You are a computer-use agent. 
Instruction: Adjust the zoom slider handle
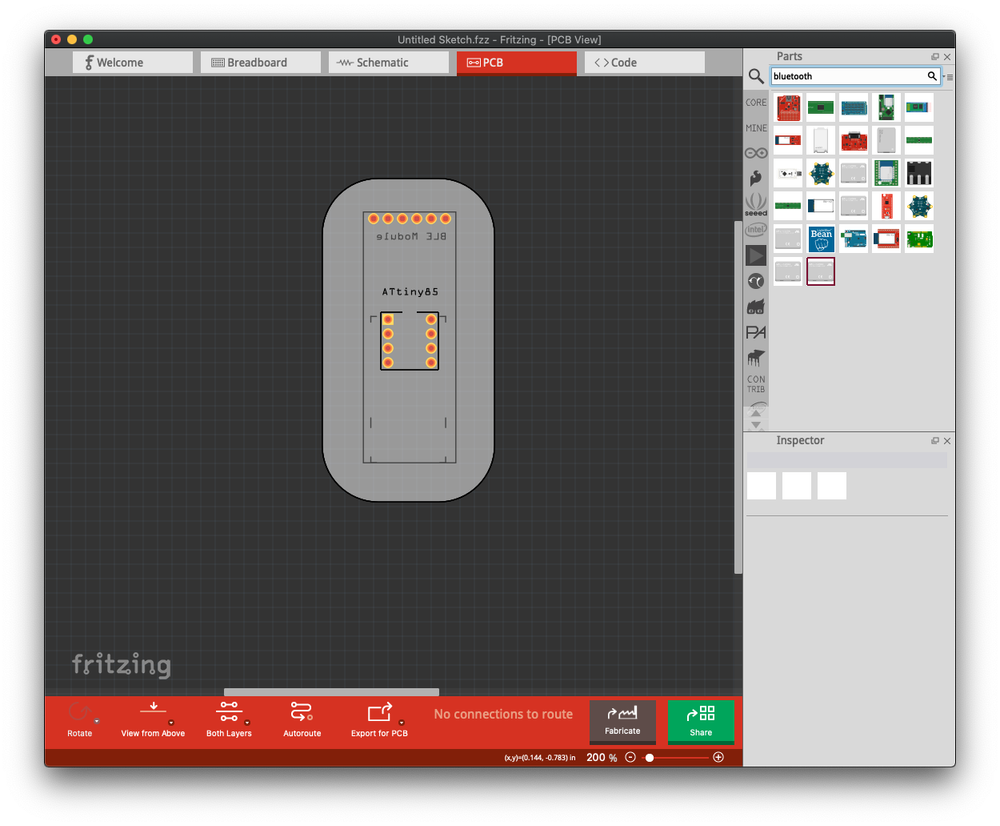point(649,758)
